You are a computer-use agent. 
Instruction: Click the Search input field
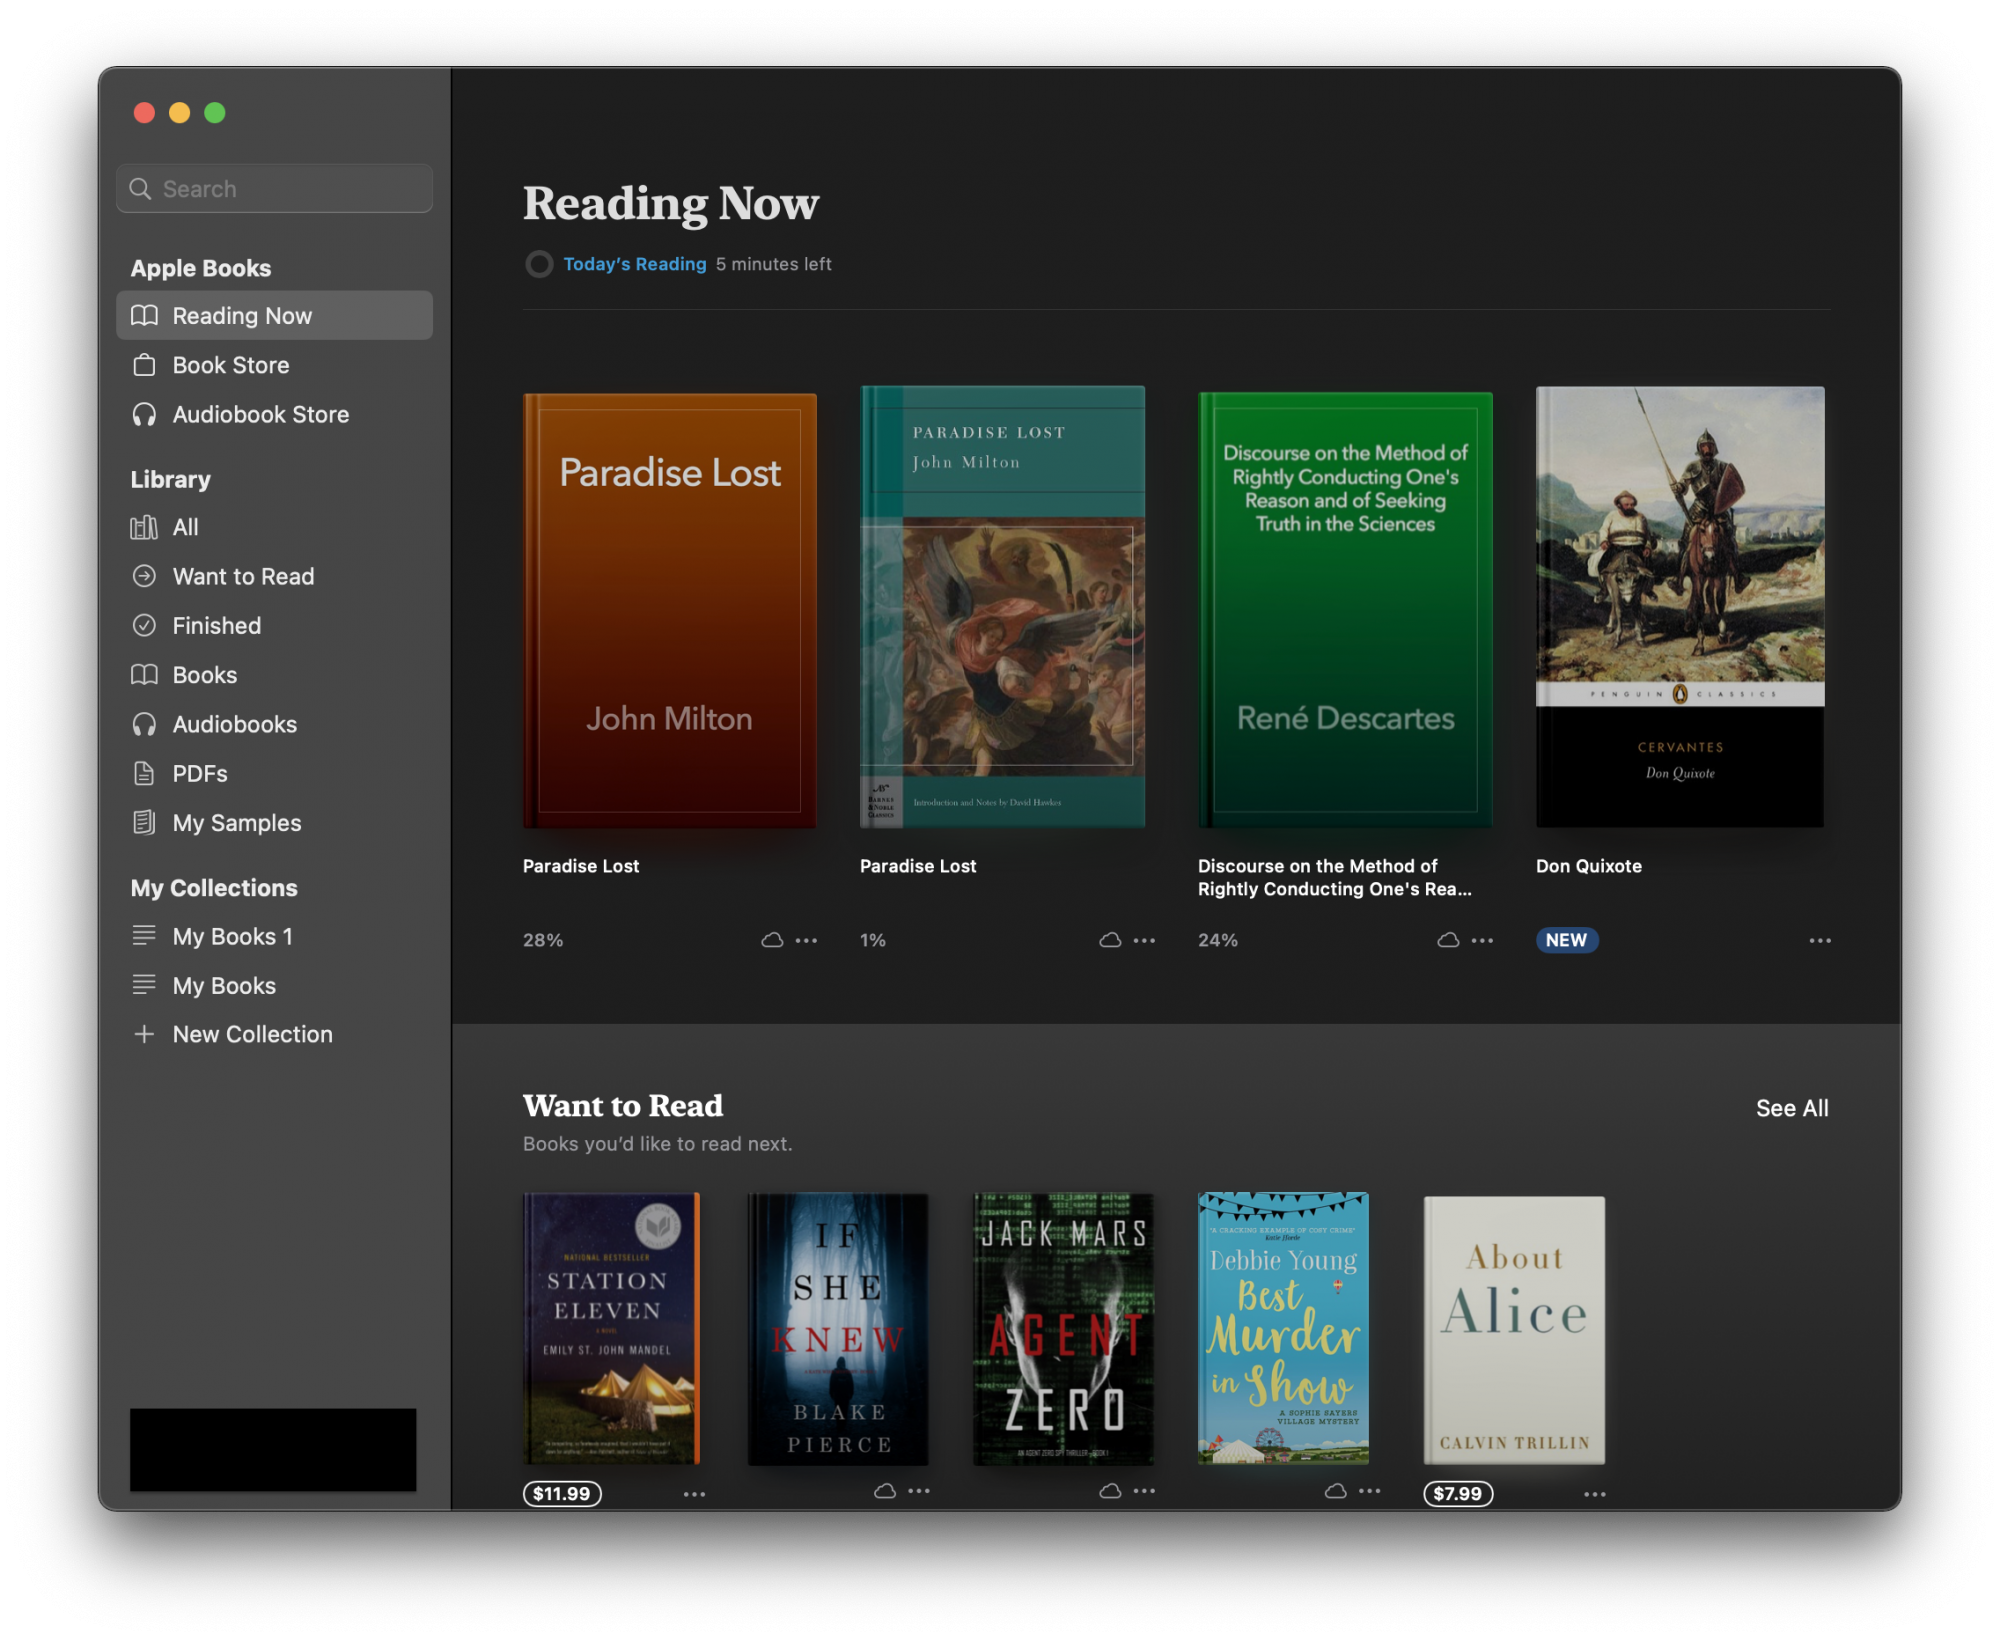[274, 189]
